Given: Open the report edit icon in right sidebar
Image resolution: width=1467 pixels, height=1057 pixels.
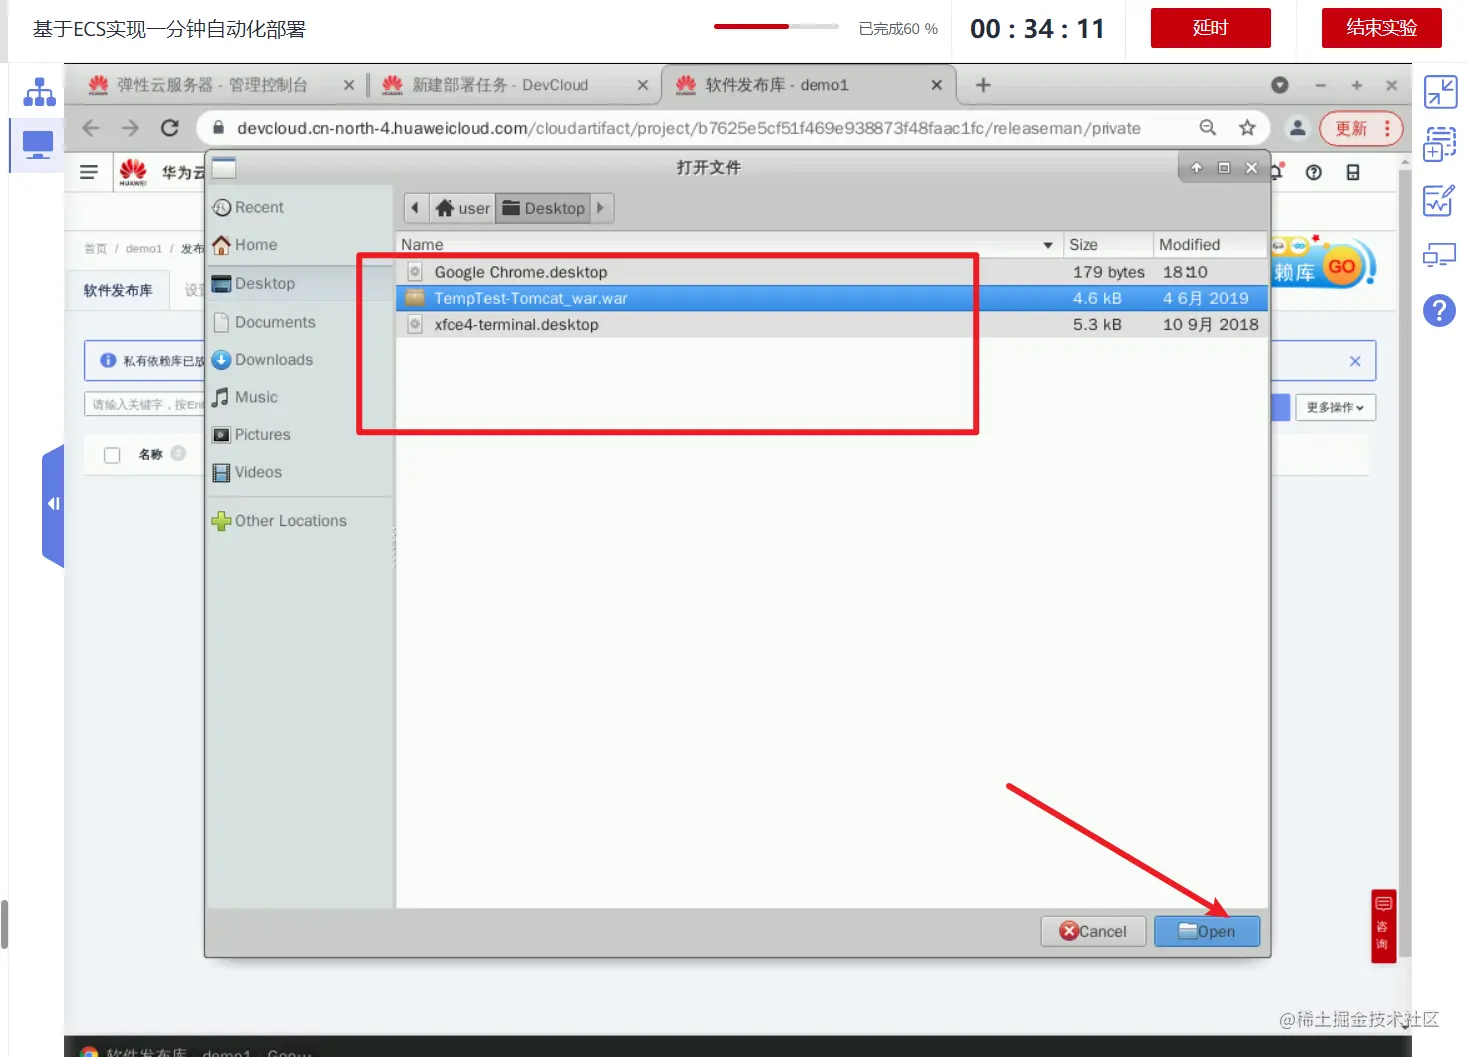Looking at the screenshot, I should 1440,199.
